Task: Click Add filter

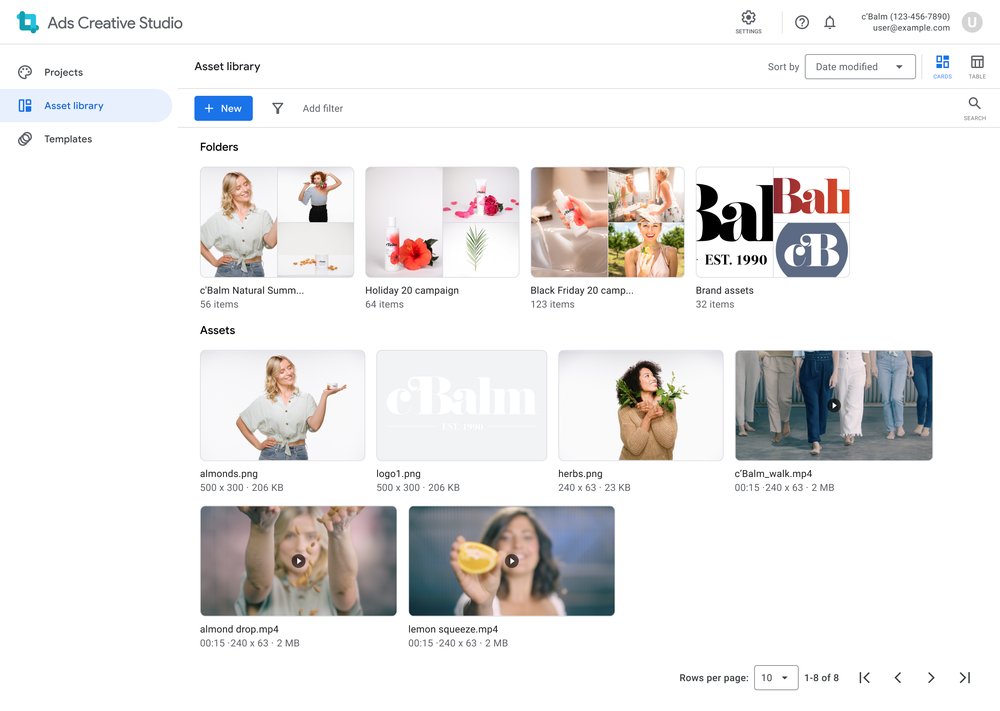Action: (x=323, y=108)
